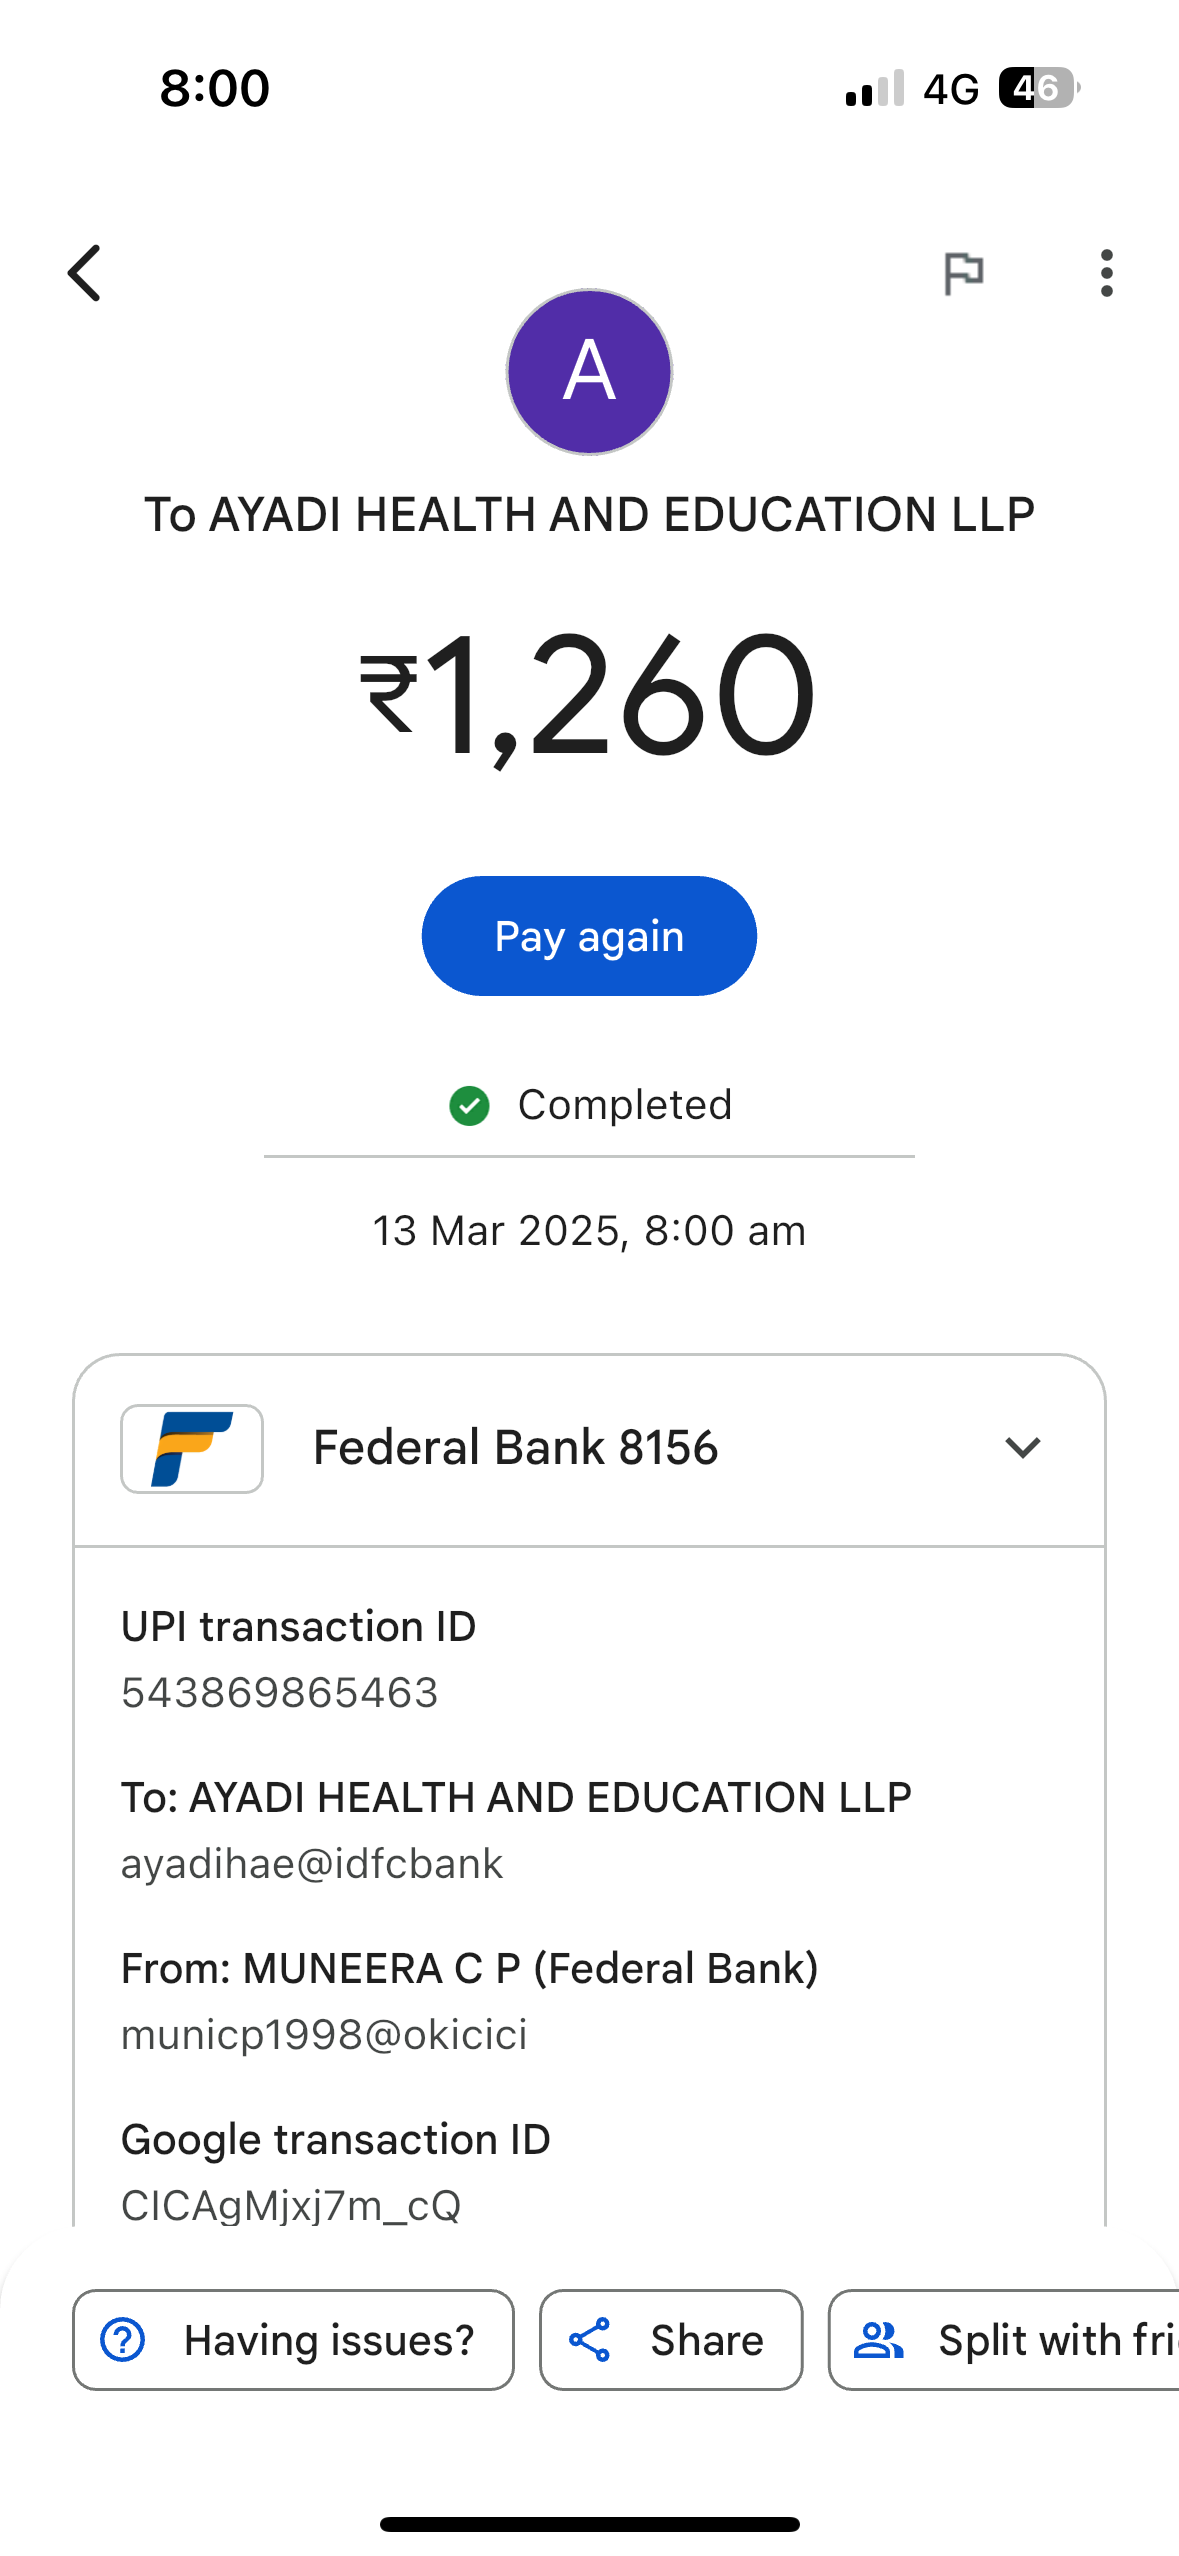Tap the question mark help icon
Viewport: 1179px width, 2556px height.
[123, 2340]
